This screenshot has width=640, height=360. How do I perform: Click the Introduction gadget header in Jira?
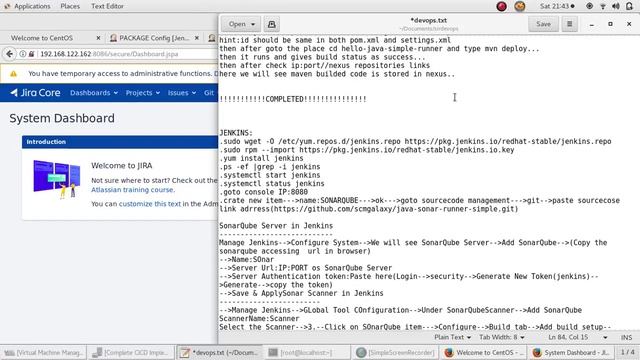coord(120,142)
